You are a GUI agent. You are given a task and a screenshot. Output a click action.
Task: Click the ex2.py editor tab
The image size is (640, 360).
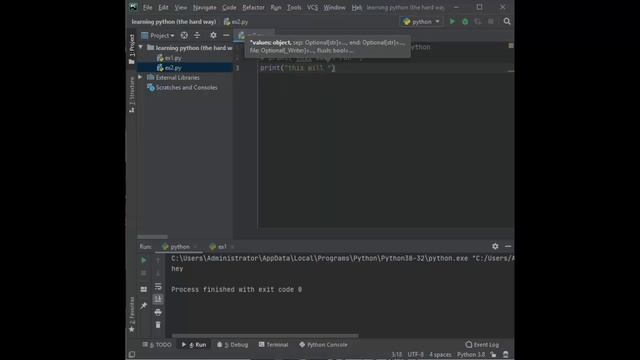(x=253, y=36)
